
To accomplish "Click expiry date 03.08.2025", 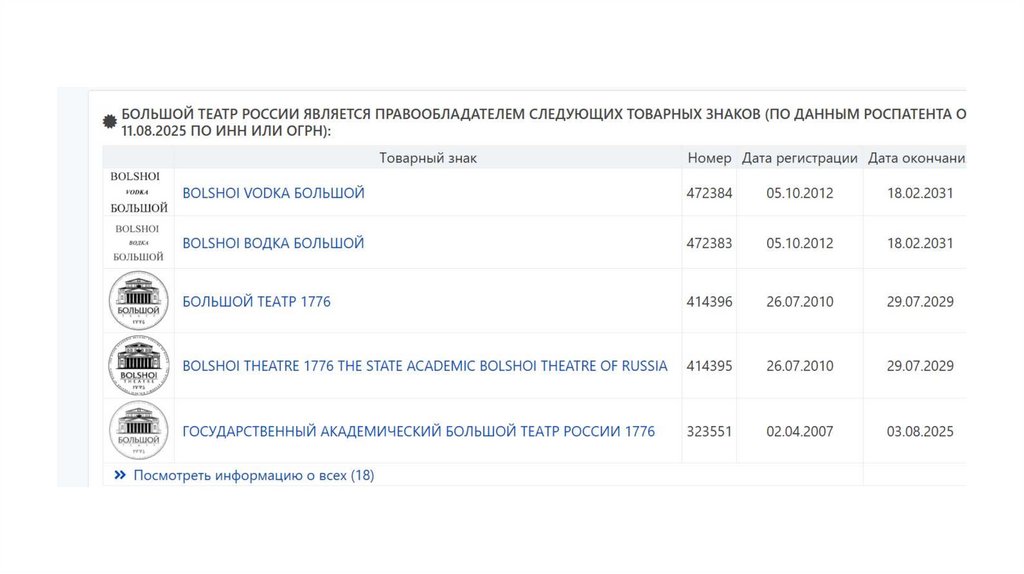I will pyautogui.click(x=920, y=432).
